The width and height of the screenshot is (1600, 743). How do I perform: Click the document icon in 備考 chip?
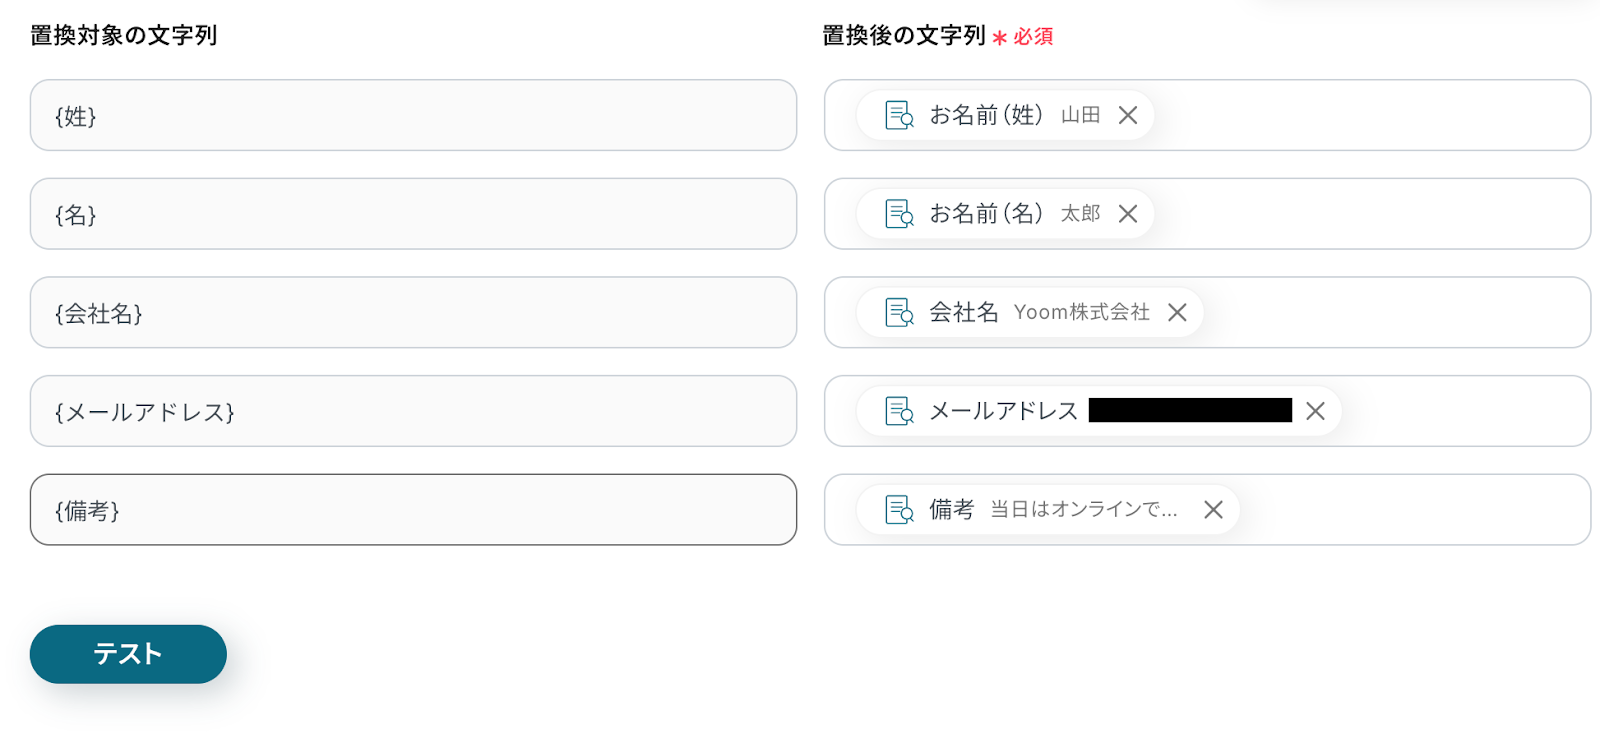(x=899, y=509)
